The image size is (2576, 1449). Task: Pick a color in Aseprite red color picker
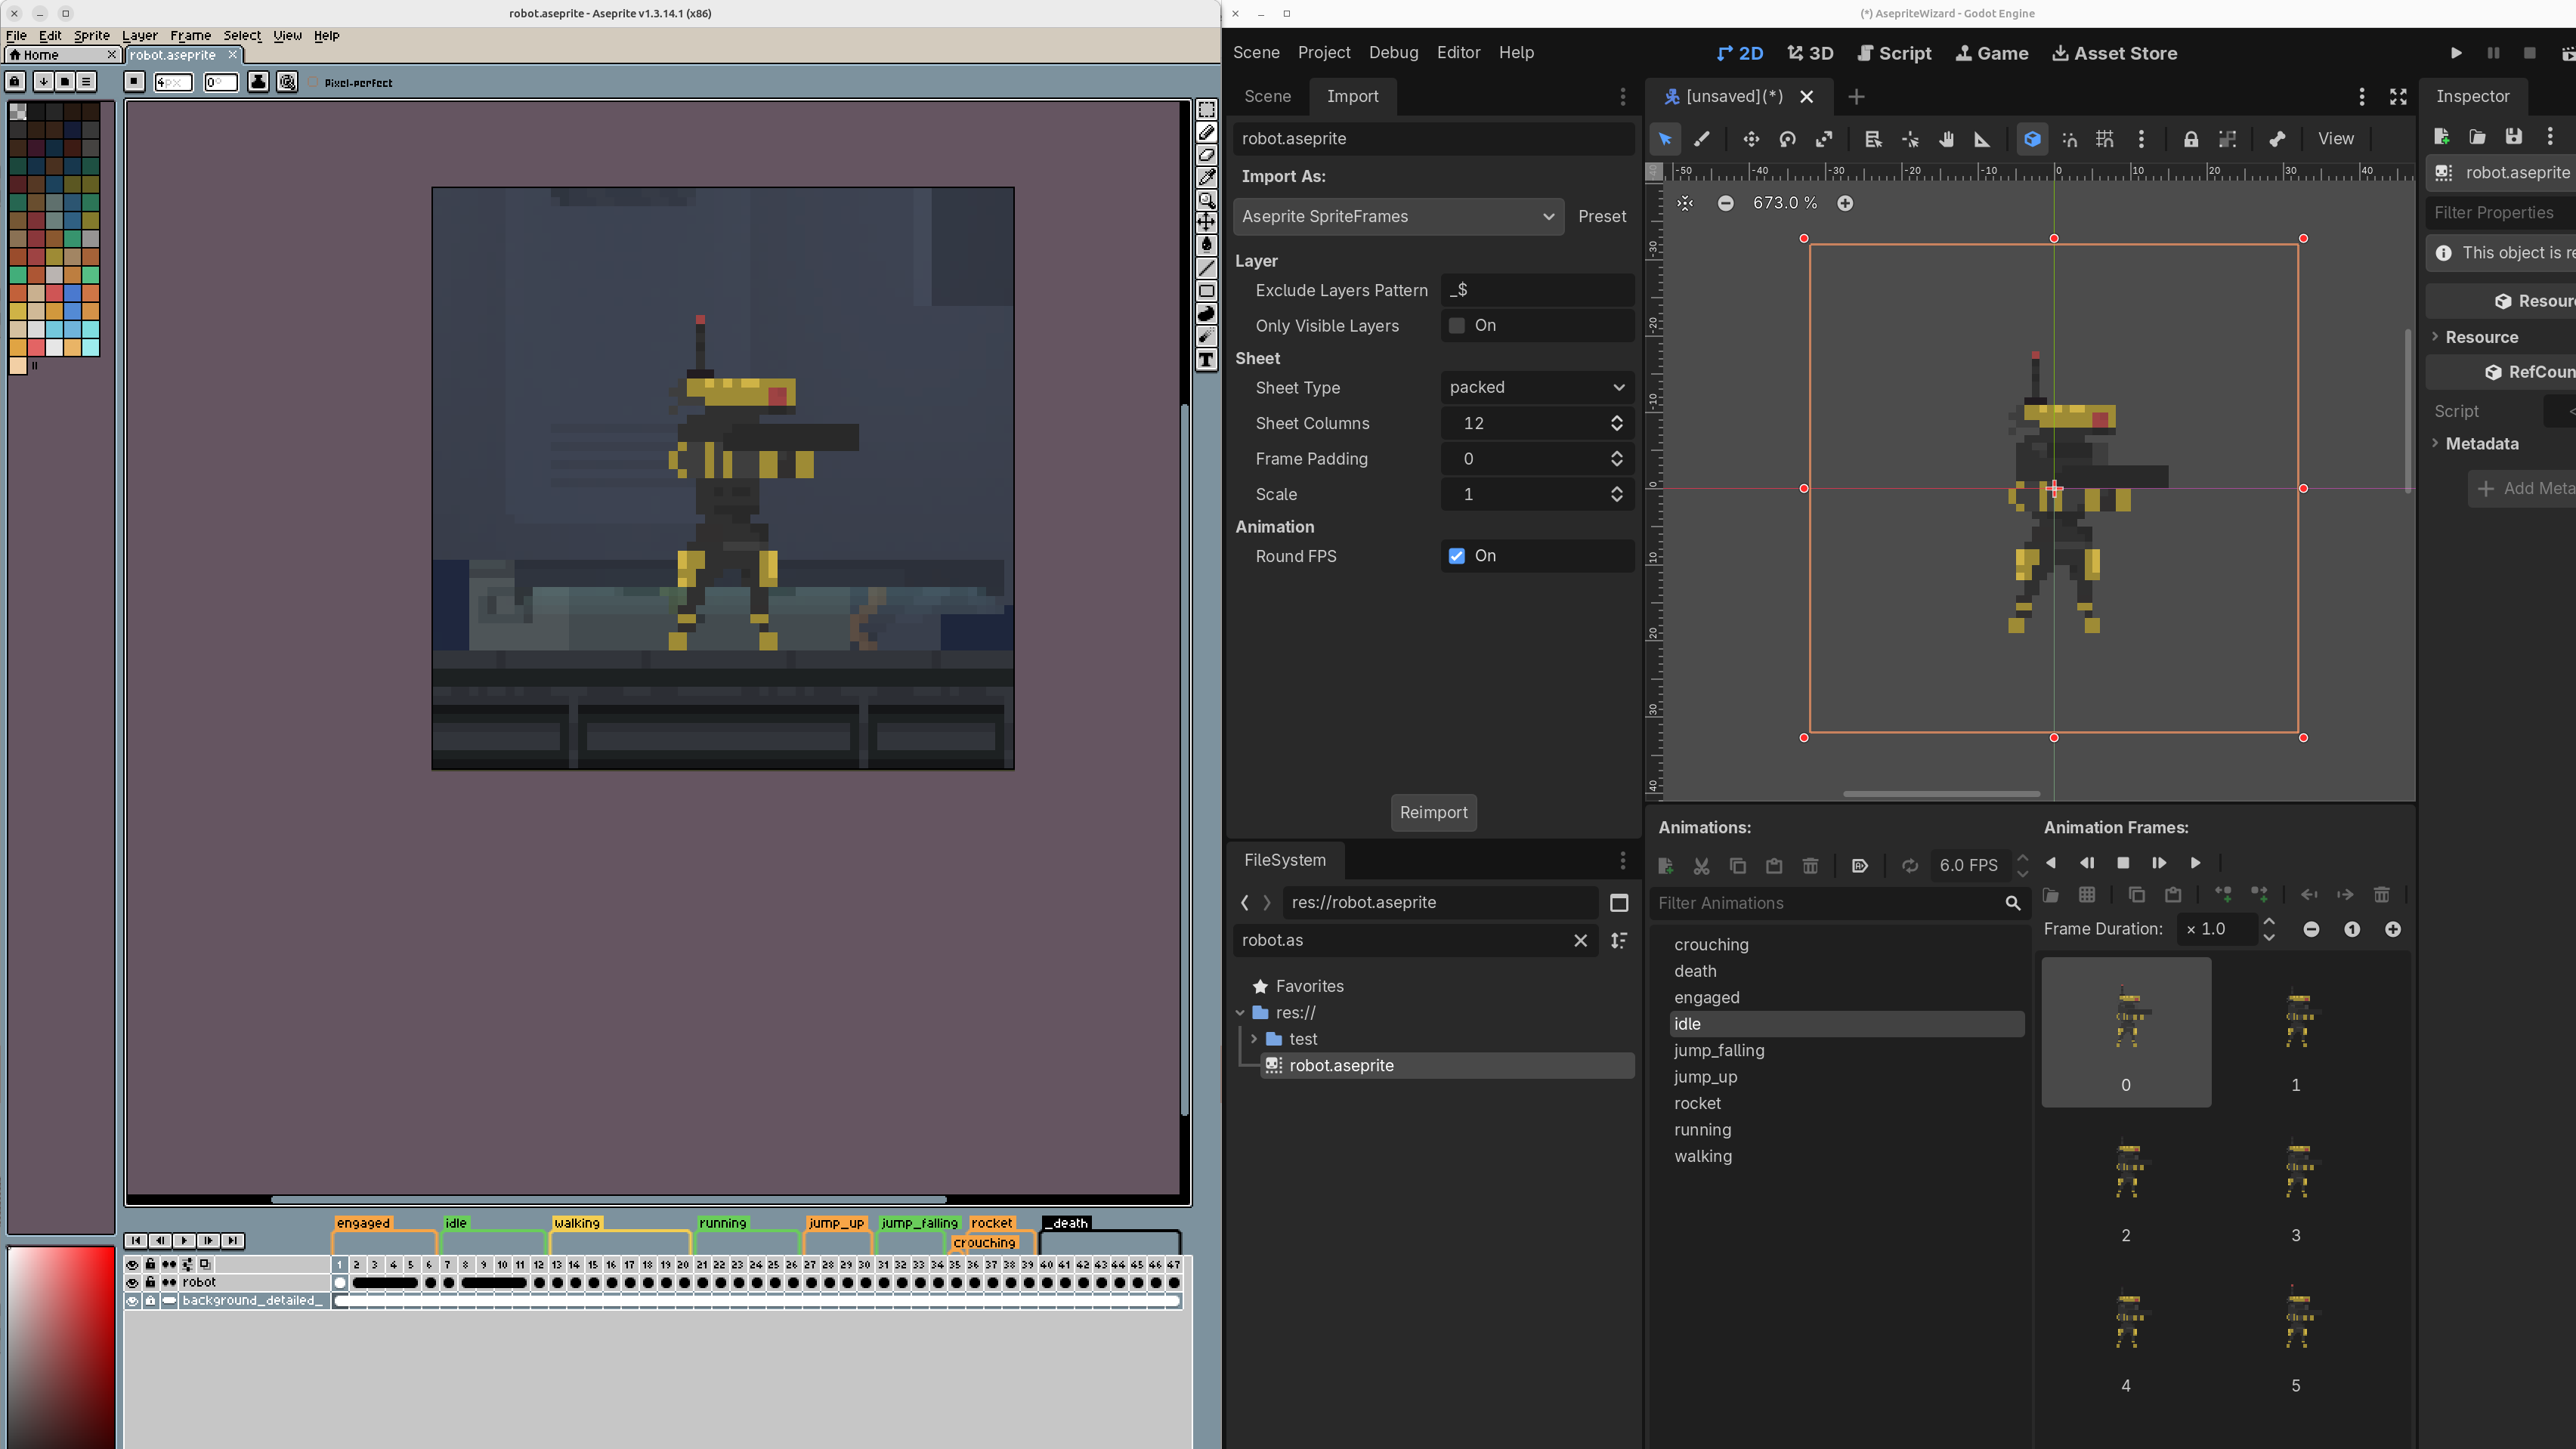(60, 1346)
